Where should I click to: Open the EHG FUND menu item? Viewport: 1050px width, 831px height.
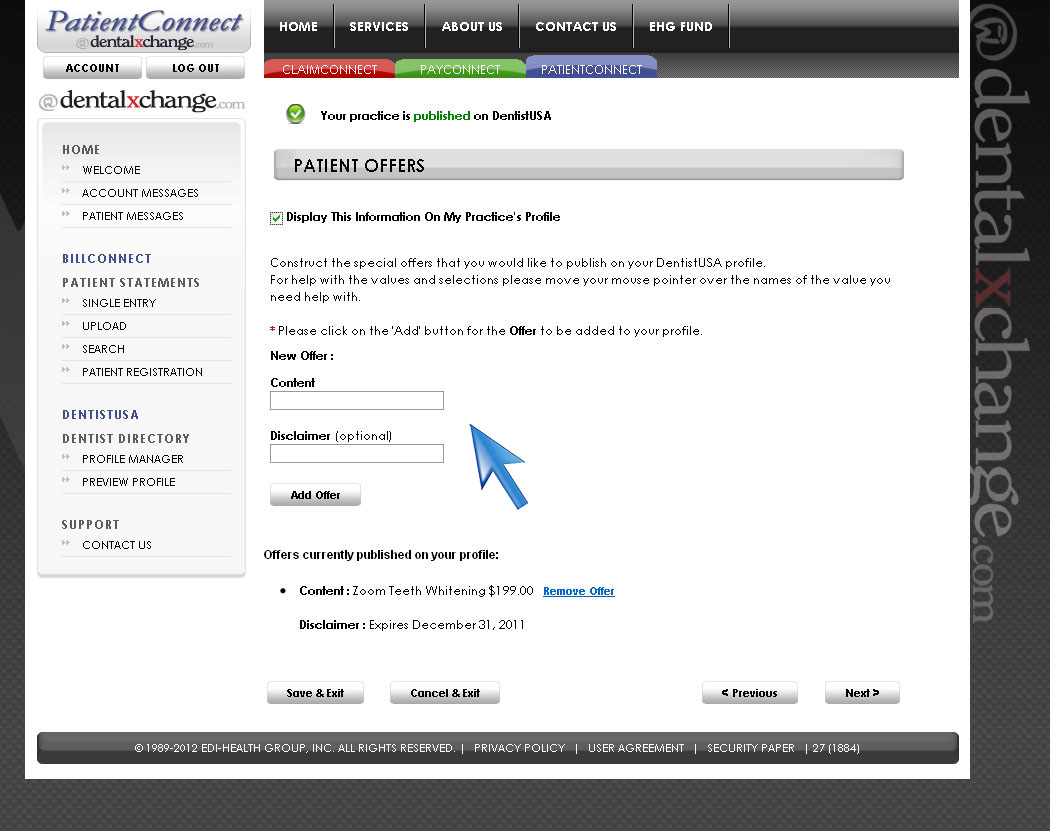(x=681, y=27)
